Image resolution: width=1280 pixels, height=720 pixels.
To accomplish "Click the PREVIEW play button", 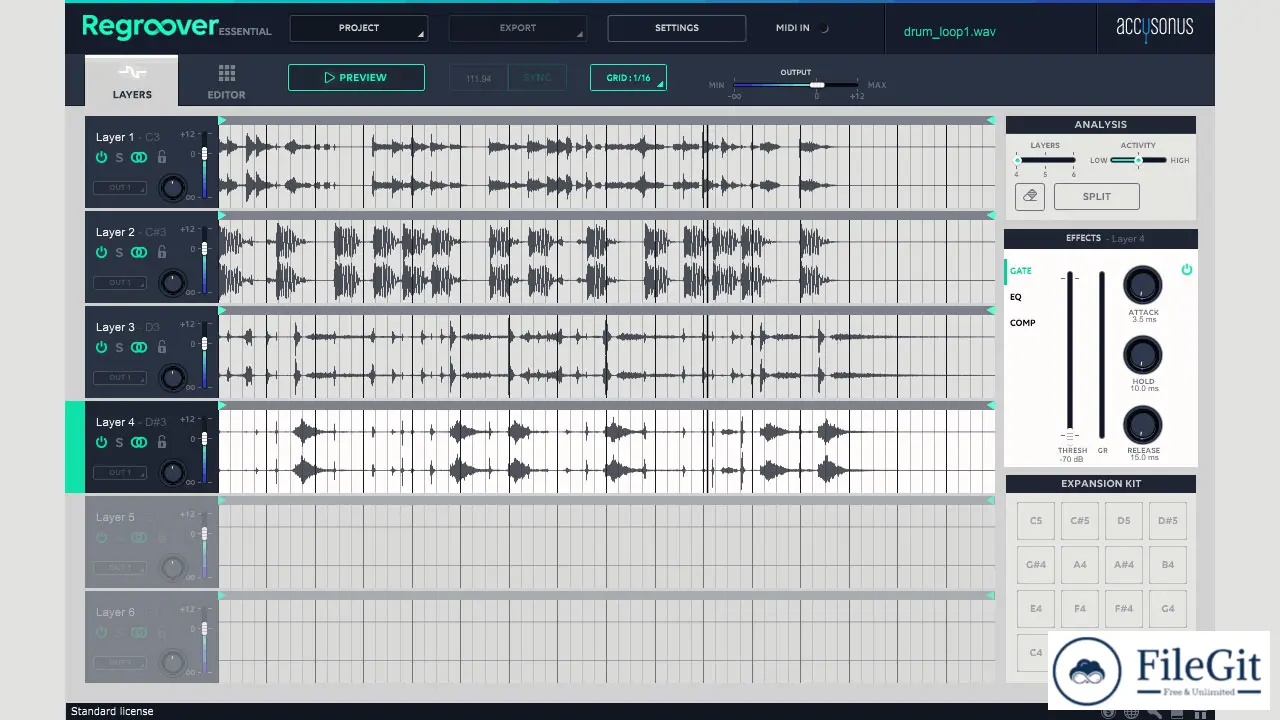I will click(356, 77).
